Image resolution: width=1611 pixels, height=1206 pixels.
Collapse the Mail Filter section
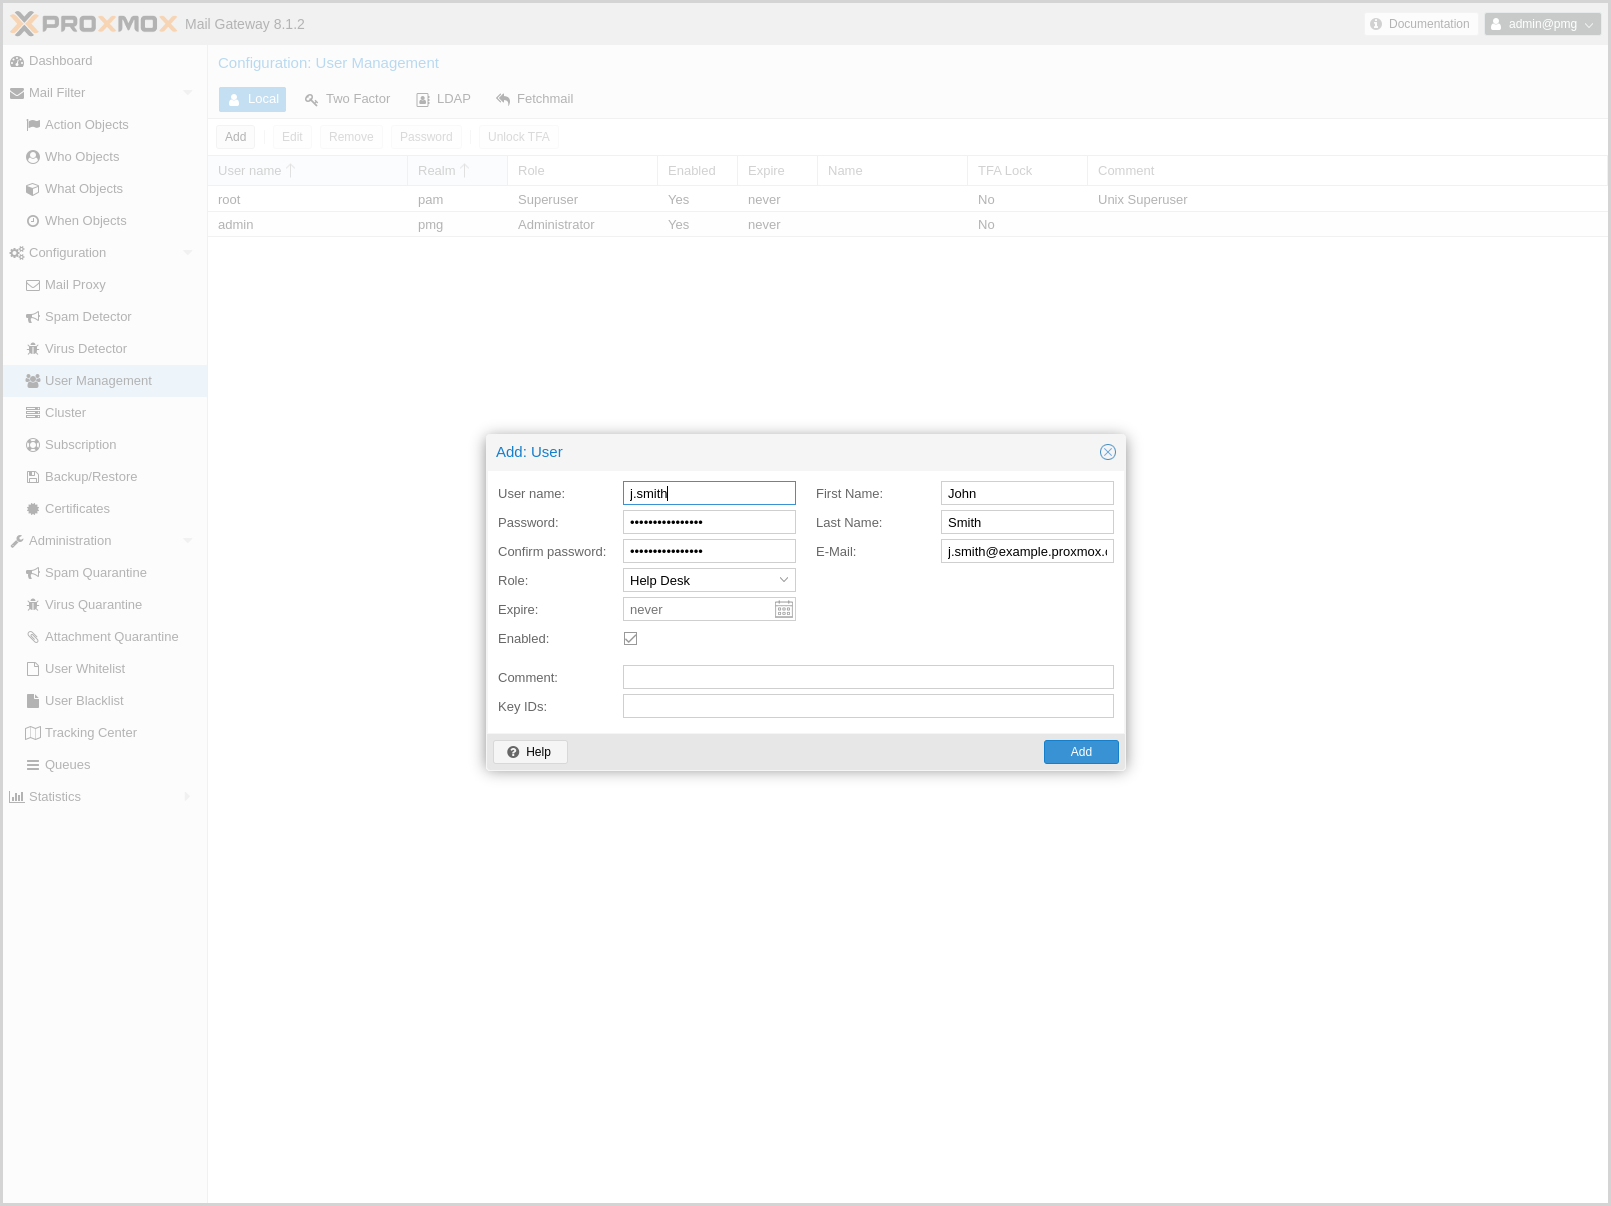188,93
